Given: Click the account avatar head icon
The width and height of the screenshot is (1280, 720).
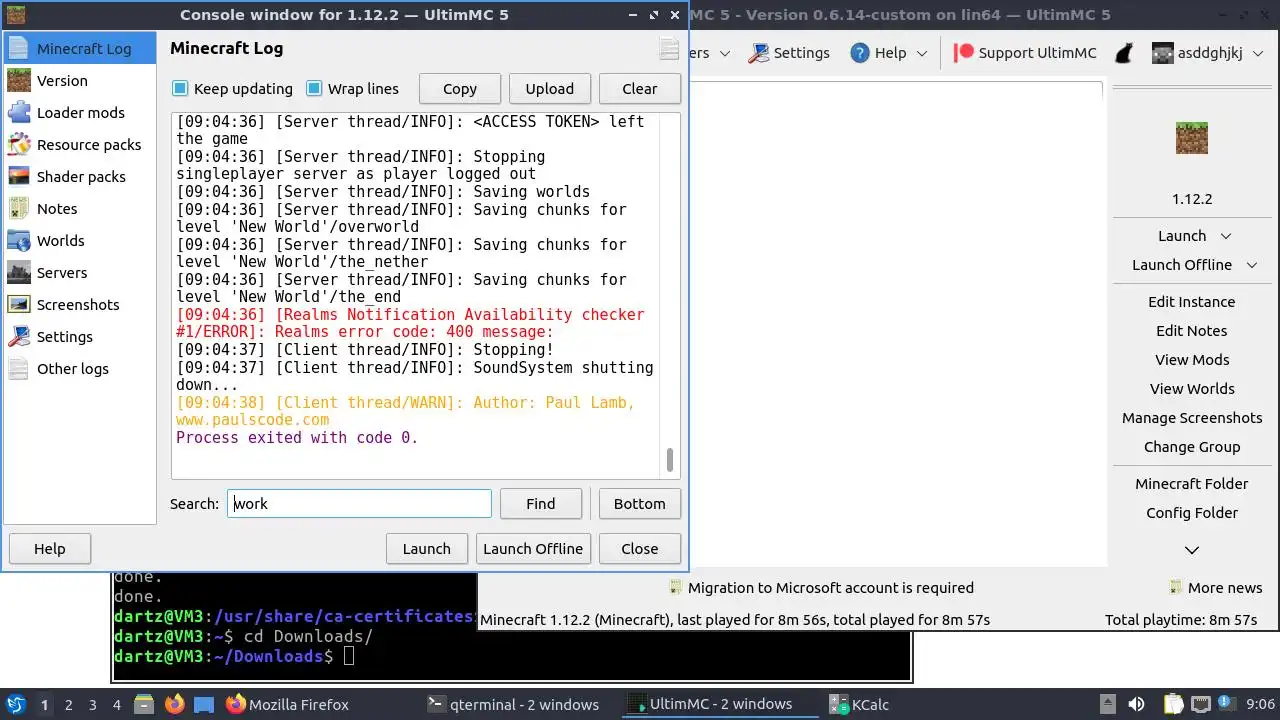Looking at the screenshot, I should tap(1162, 53).
